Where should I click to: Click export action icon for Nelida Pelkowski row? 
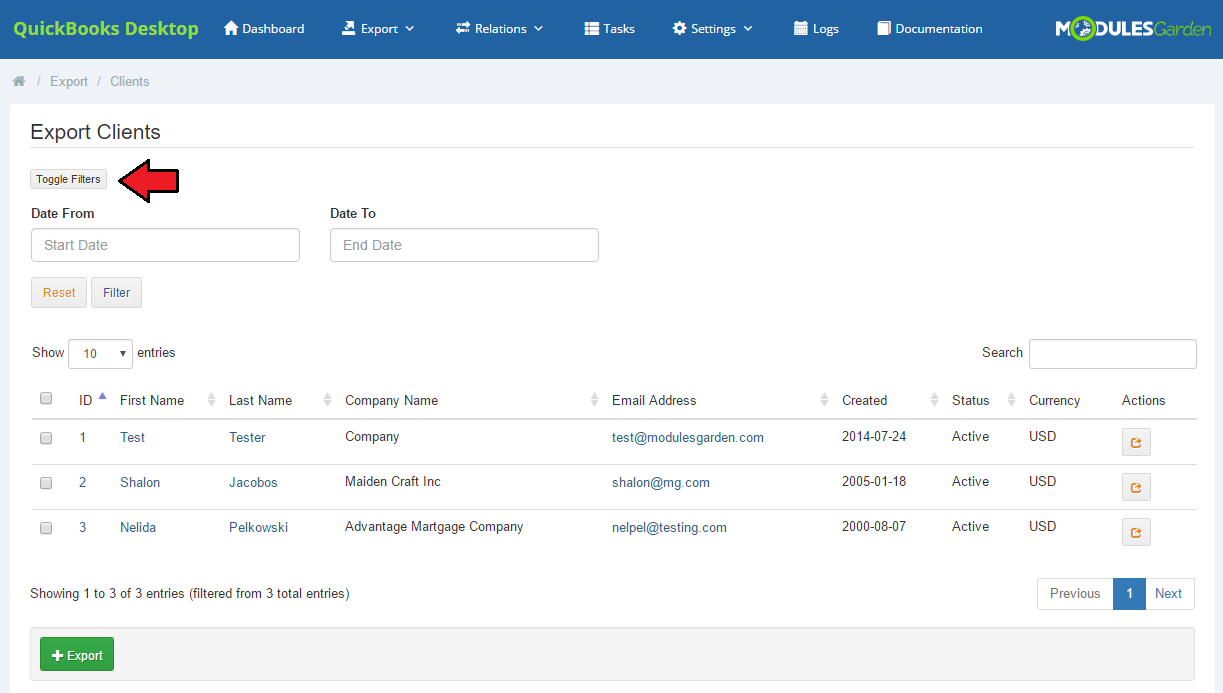[x=1136, y=532]
